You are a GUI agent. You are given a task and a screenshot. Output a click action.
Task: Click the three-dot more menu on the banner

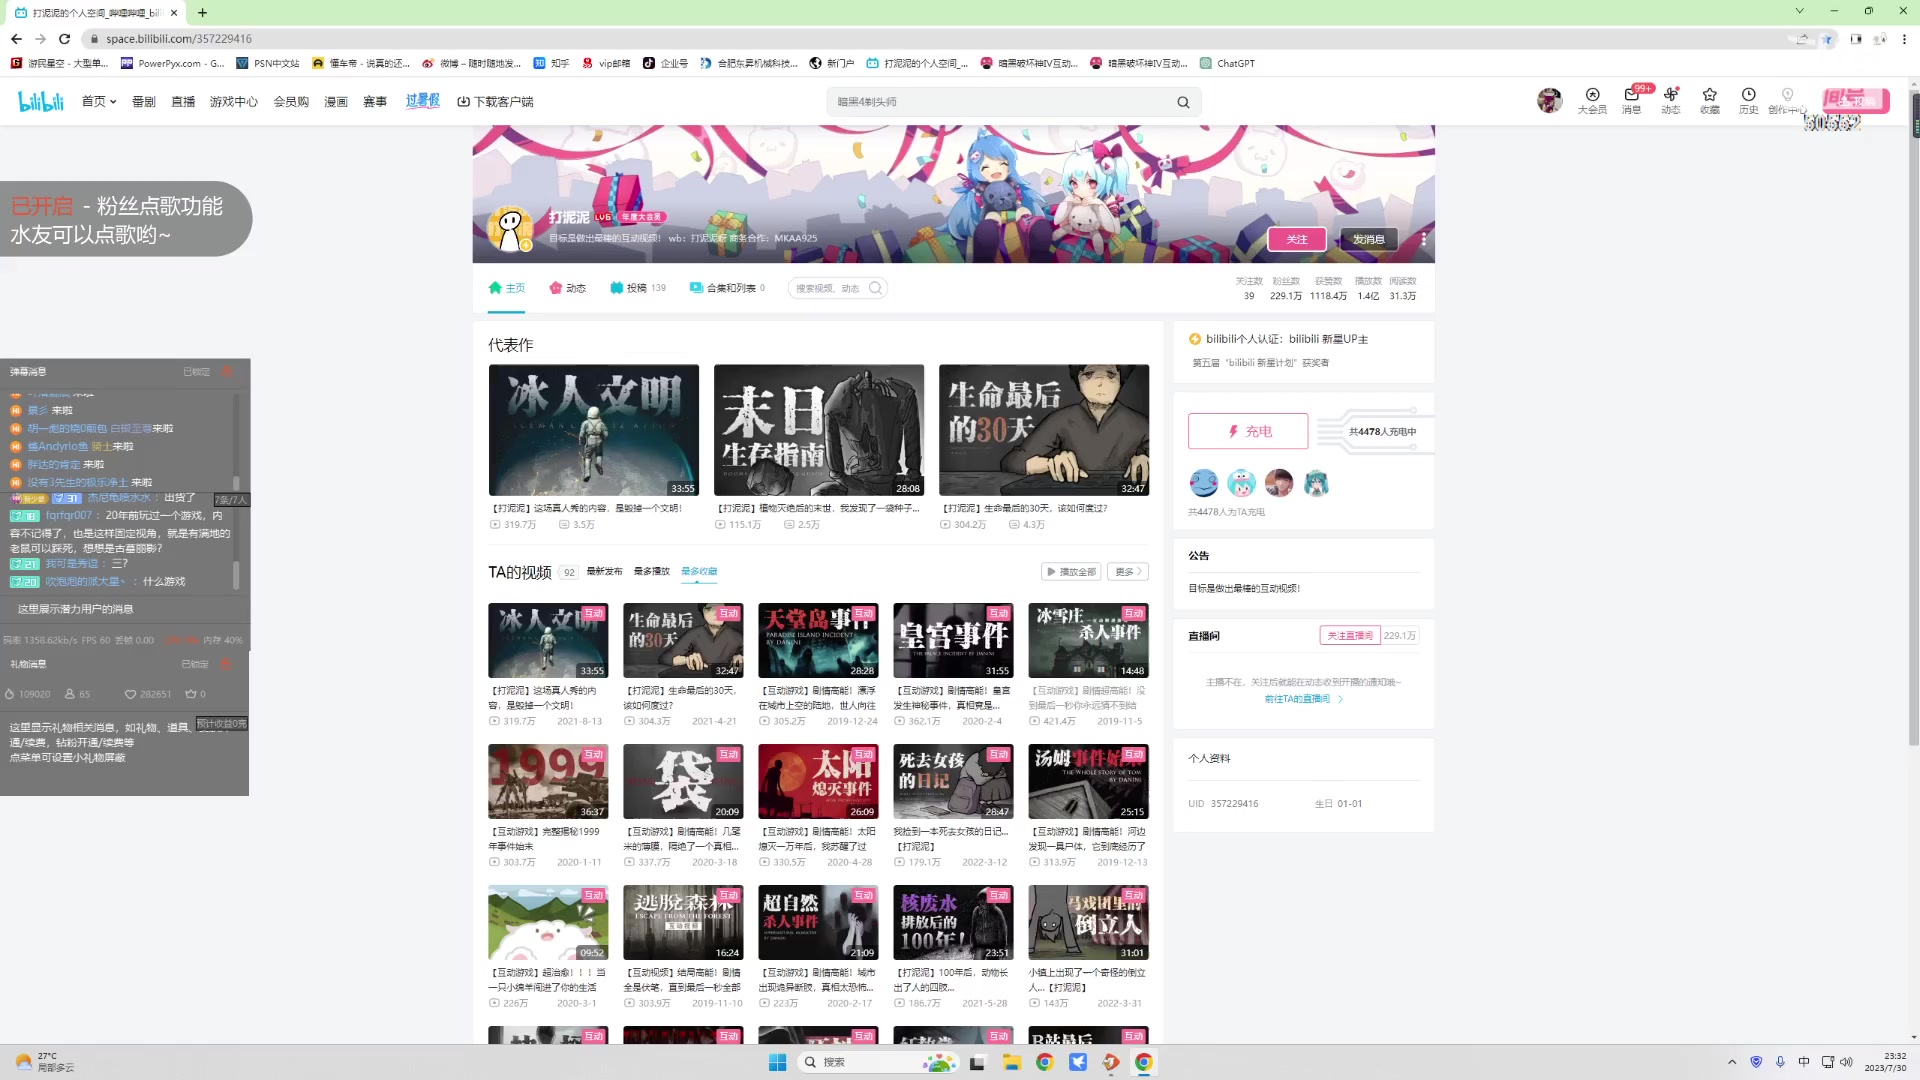point(1423,239)
